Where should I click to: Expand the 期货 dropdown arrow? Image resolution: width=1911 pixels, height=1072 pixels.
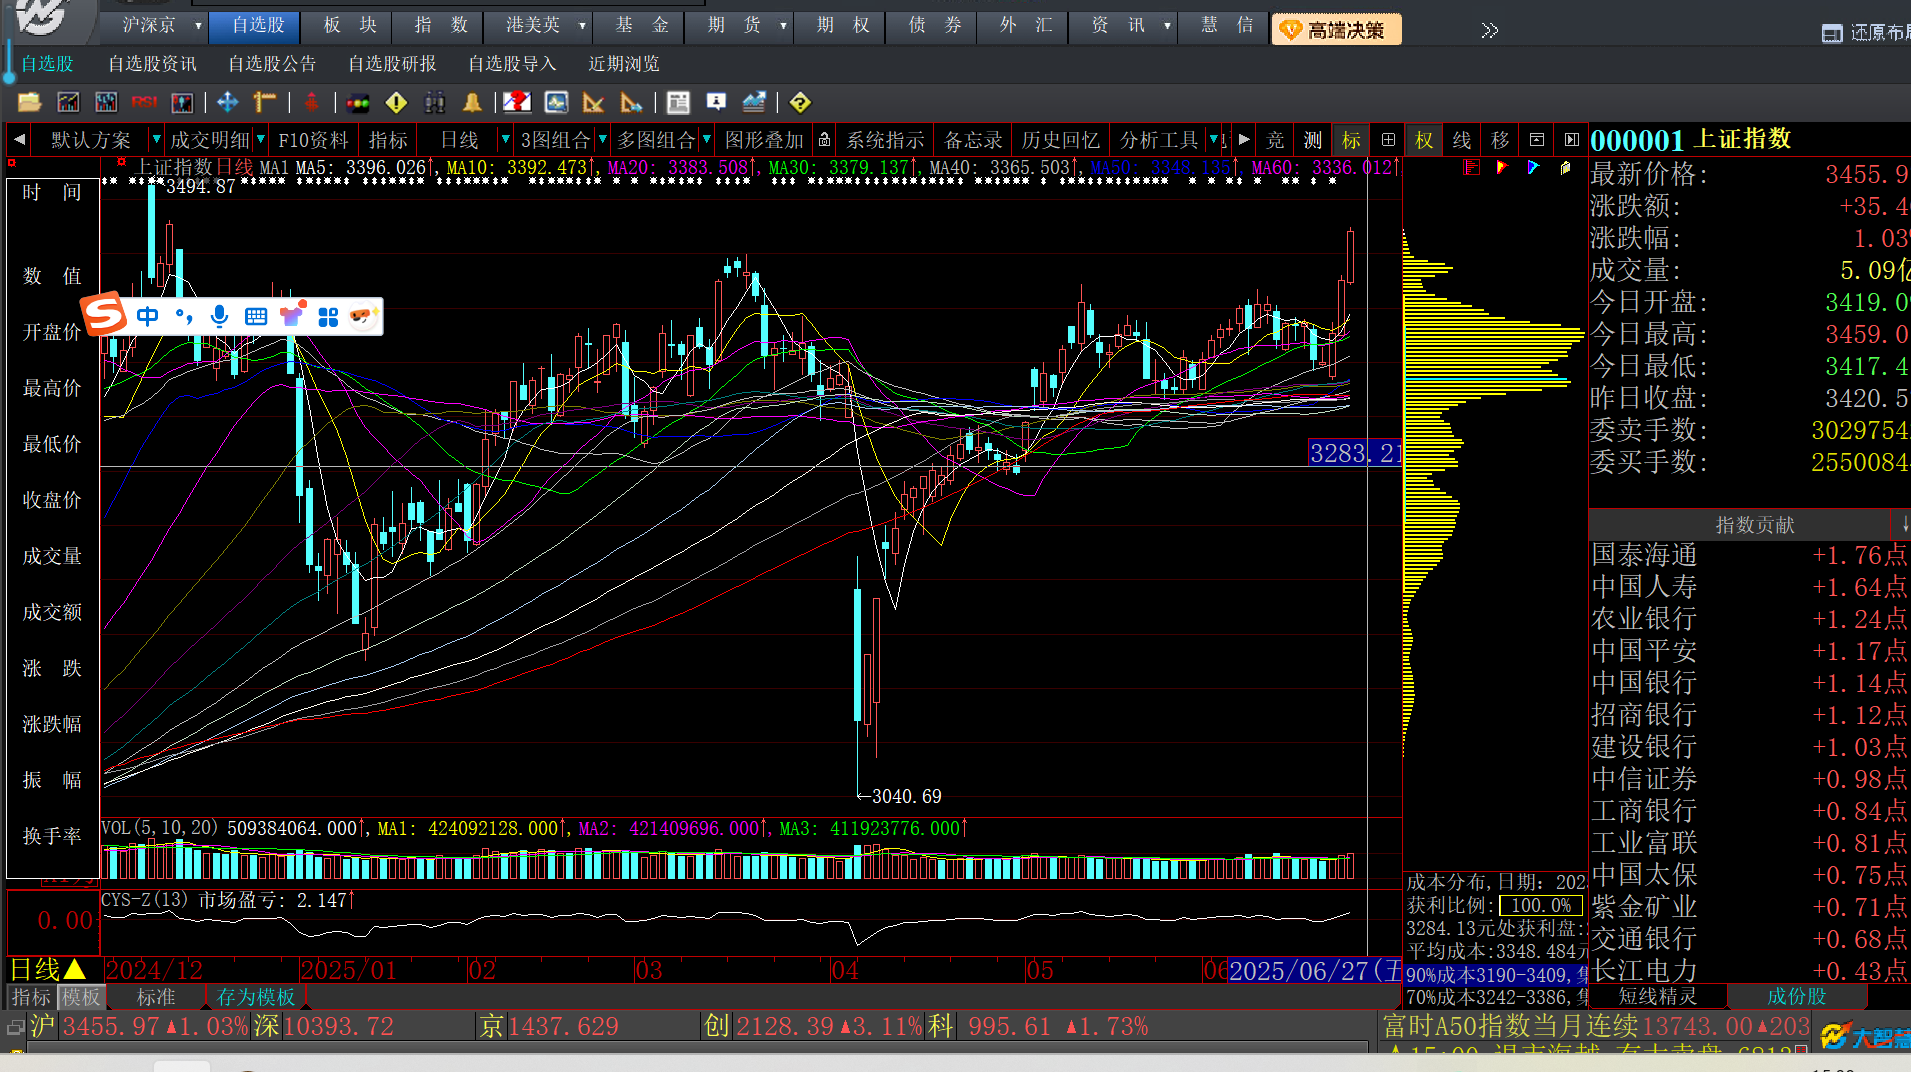(x=783, y=26)
